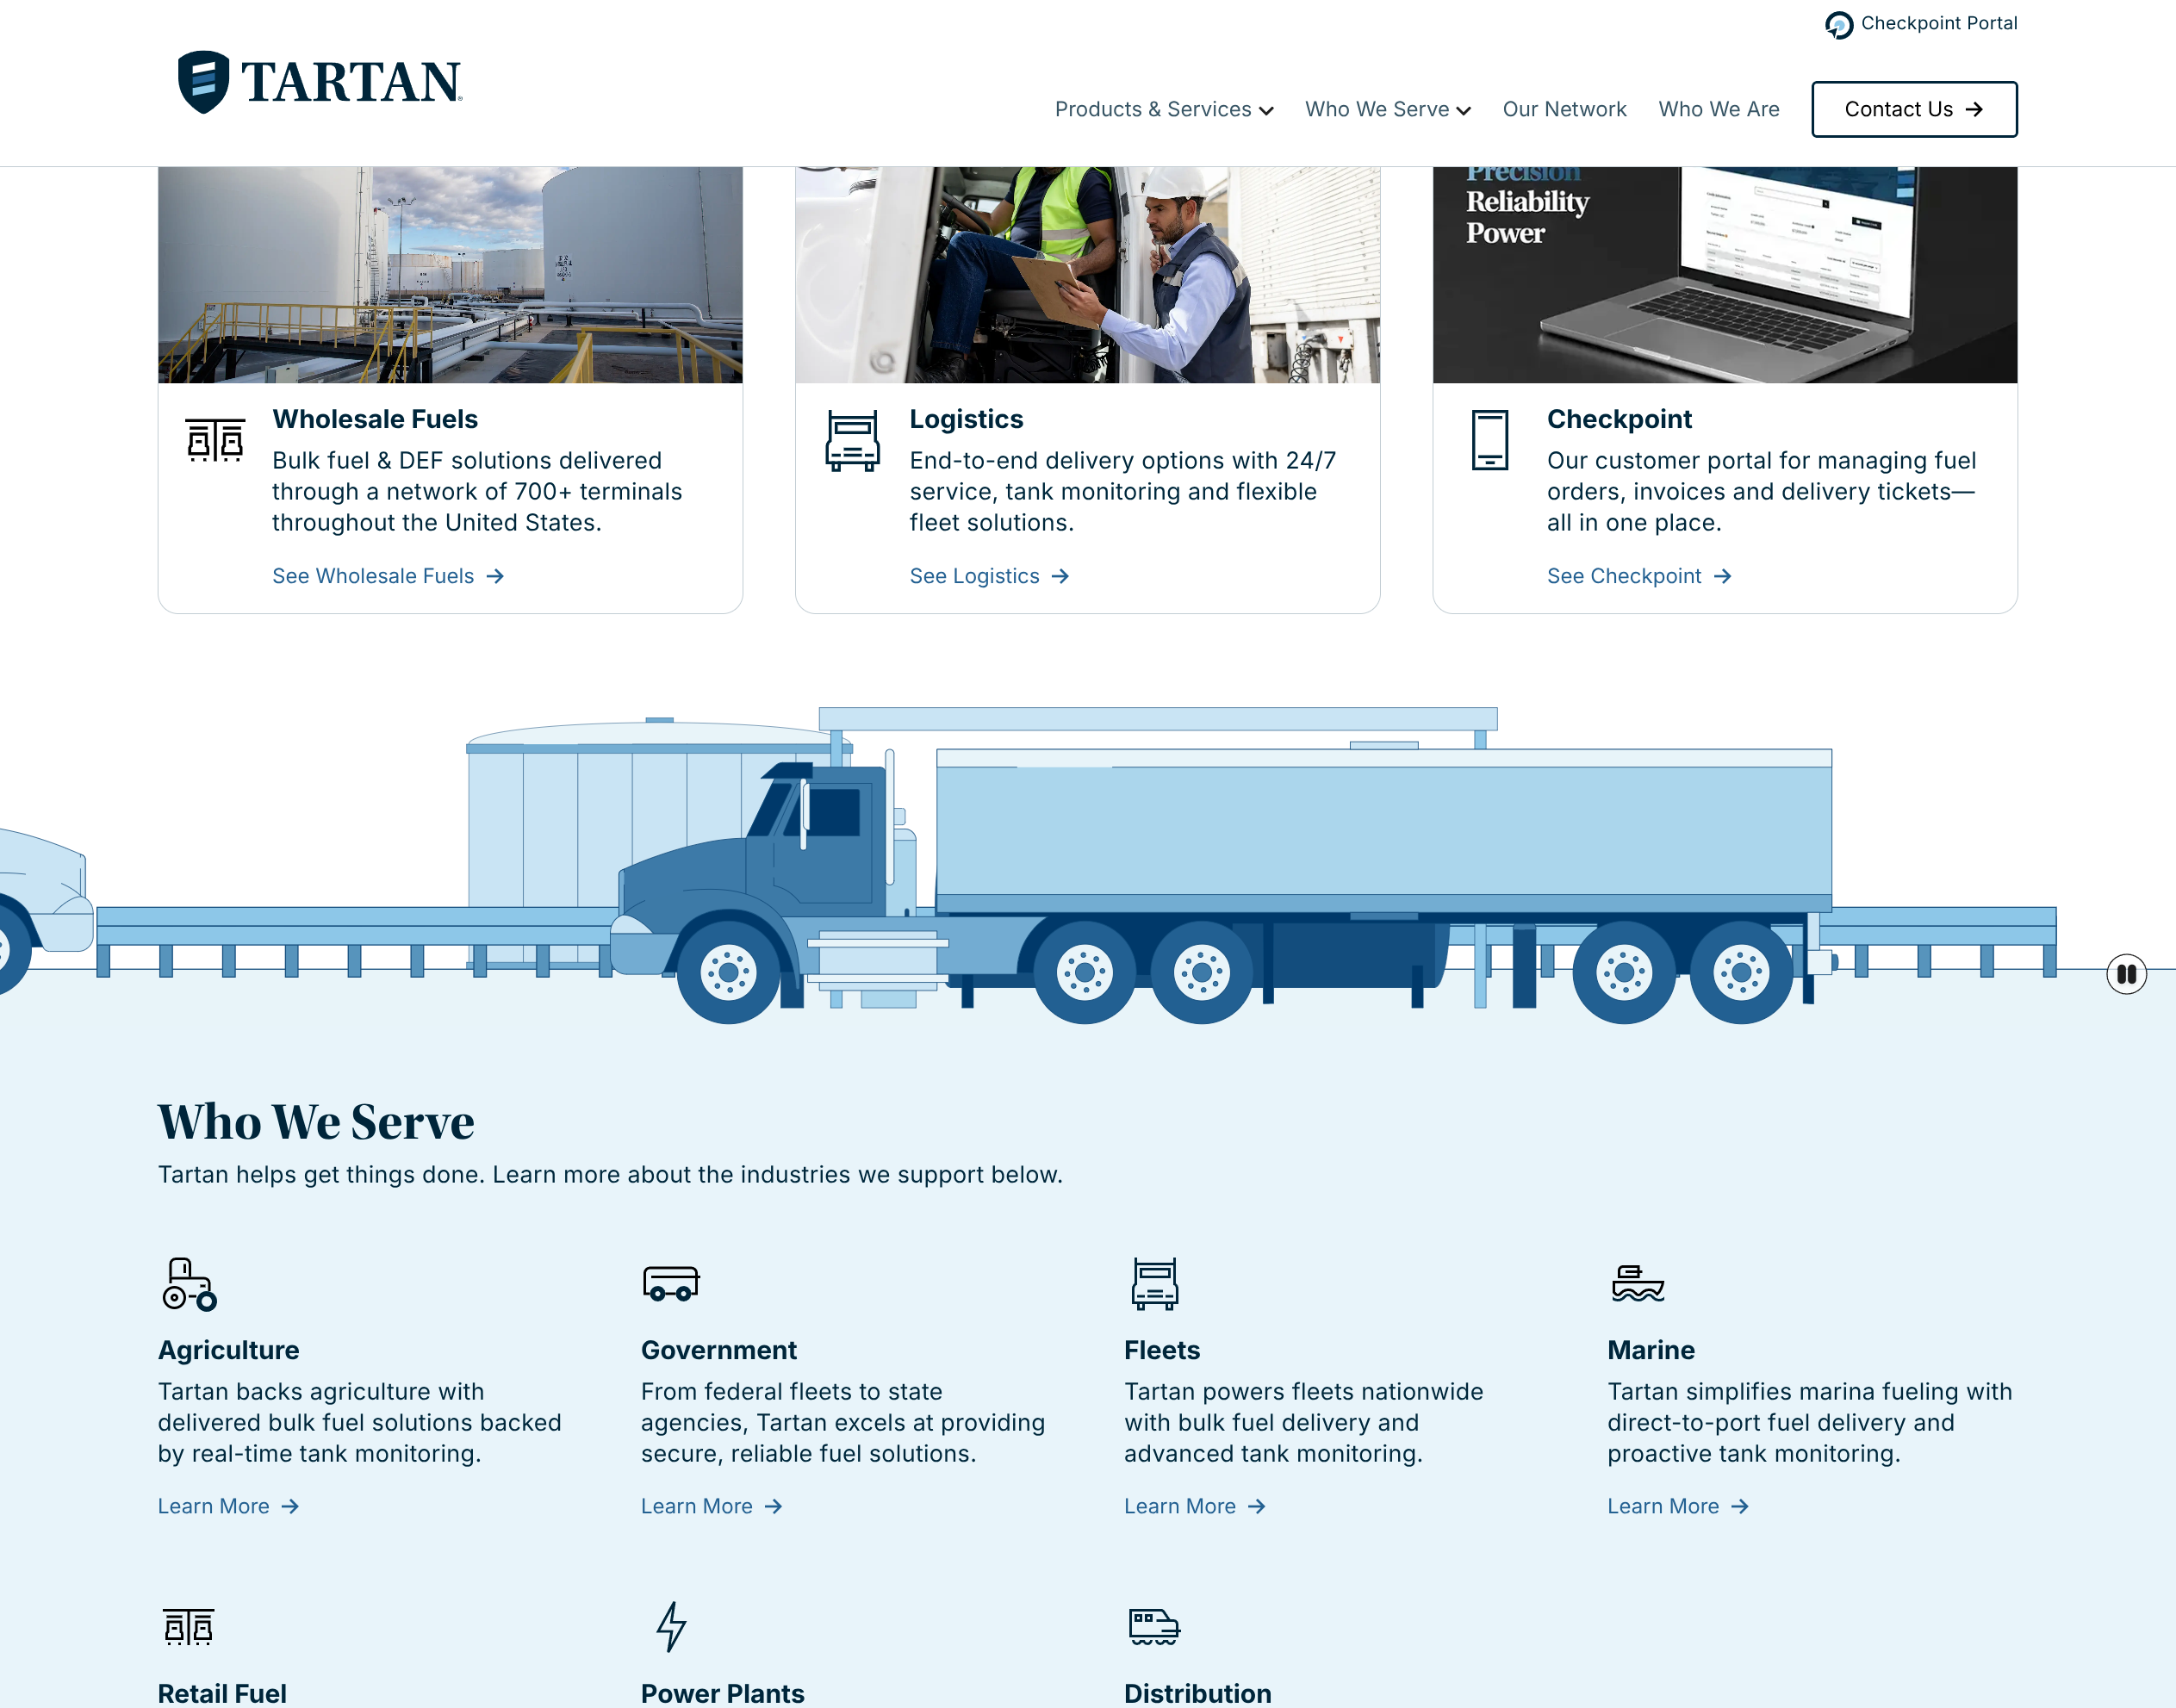The image size is (2176, 1708).
Task: Open the Checkpoint Portal icon
Action: click(x=1838, y=24)
